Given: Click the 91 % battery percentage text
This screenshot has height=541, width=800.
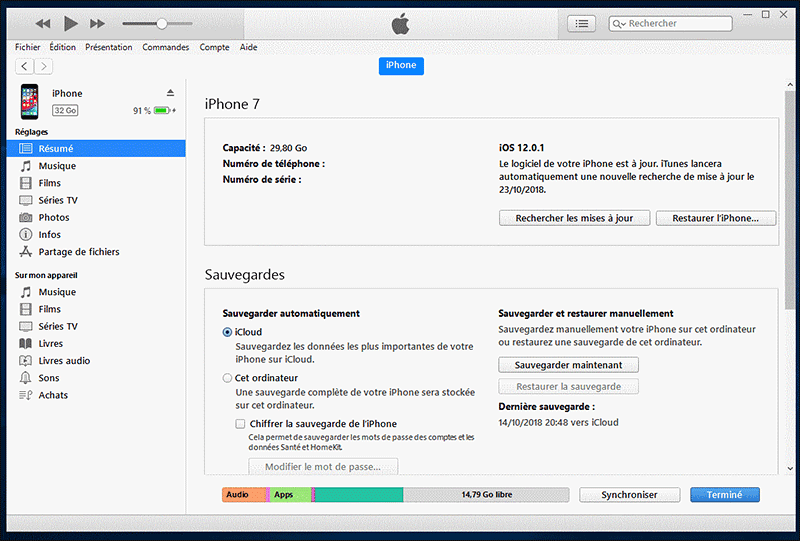Looking at the screenshot, I should (x=142, y=111).
